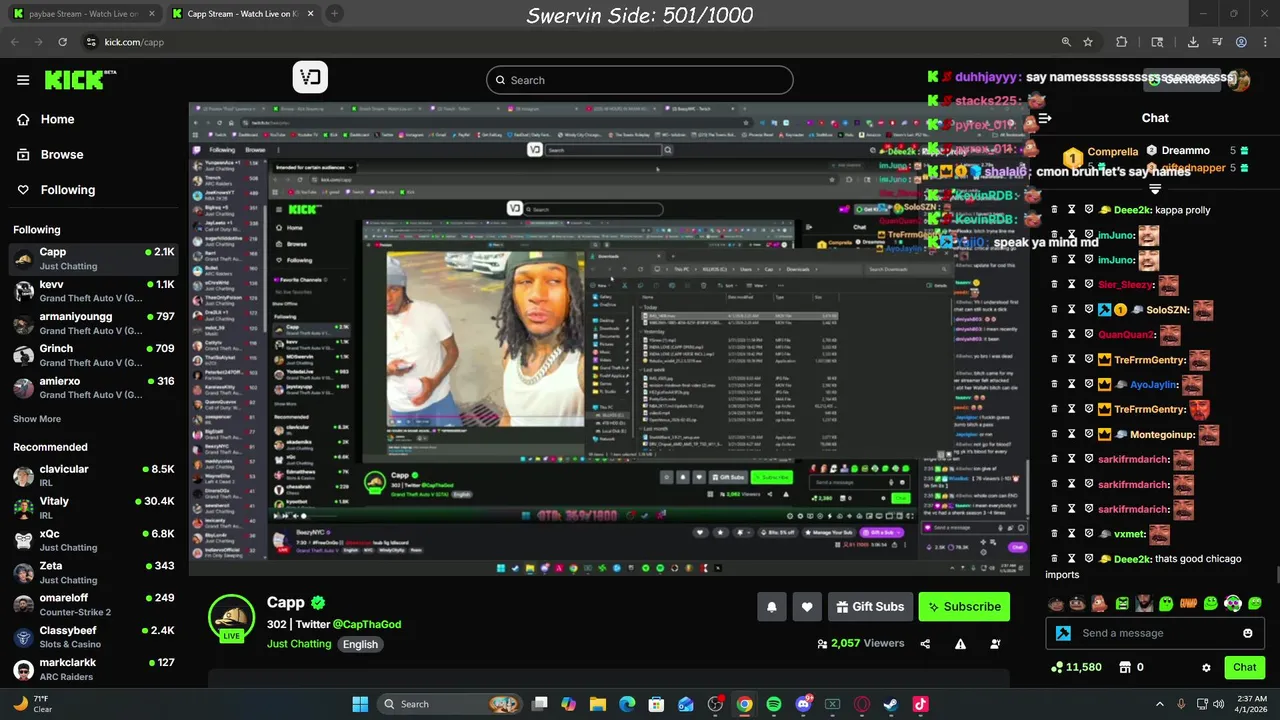This screenshot has height=720, width=1280.
Task: Click the share icon near viewers
Action: coord(925,644)
